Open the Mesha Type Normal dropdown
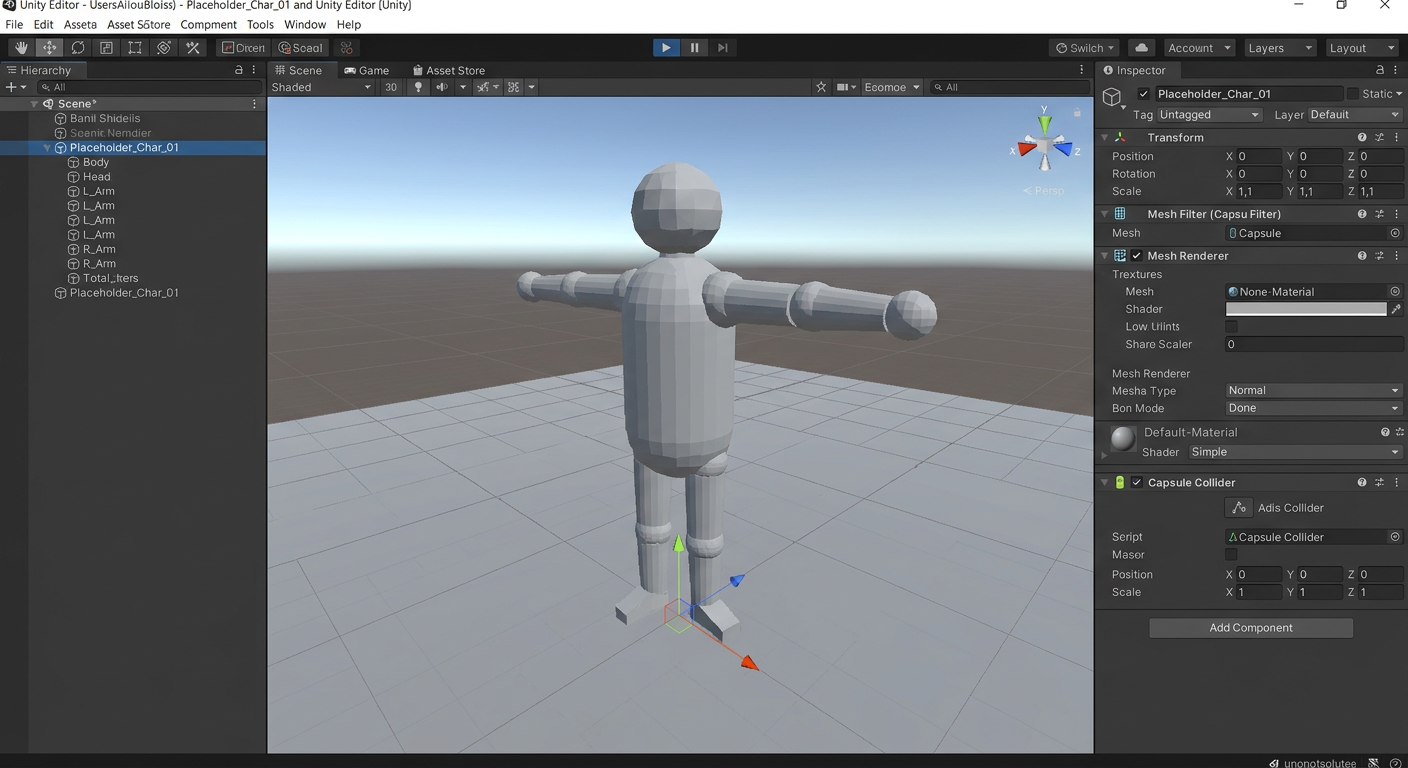 (x=1314, y=391)
